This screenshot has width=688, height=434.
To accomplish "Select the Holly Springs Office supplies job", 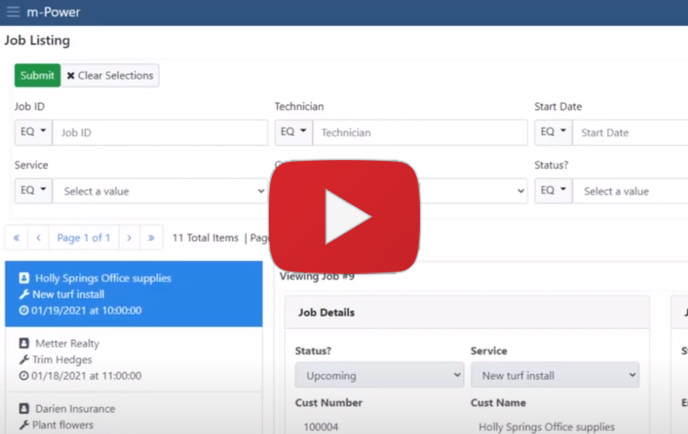I will 133,294.
